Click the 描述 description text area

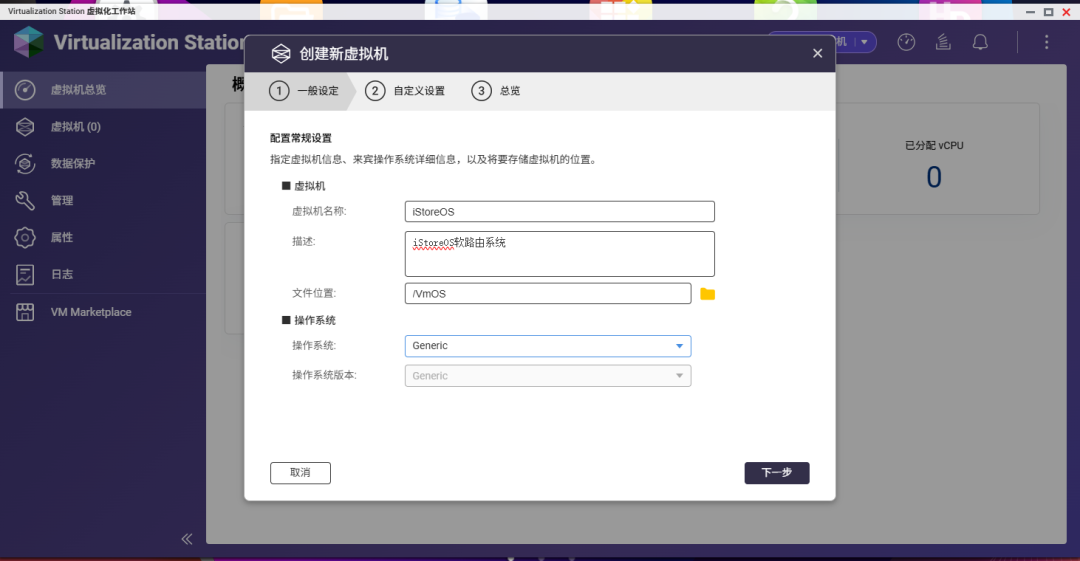point(559,254)
